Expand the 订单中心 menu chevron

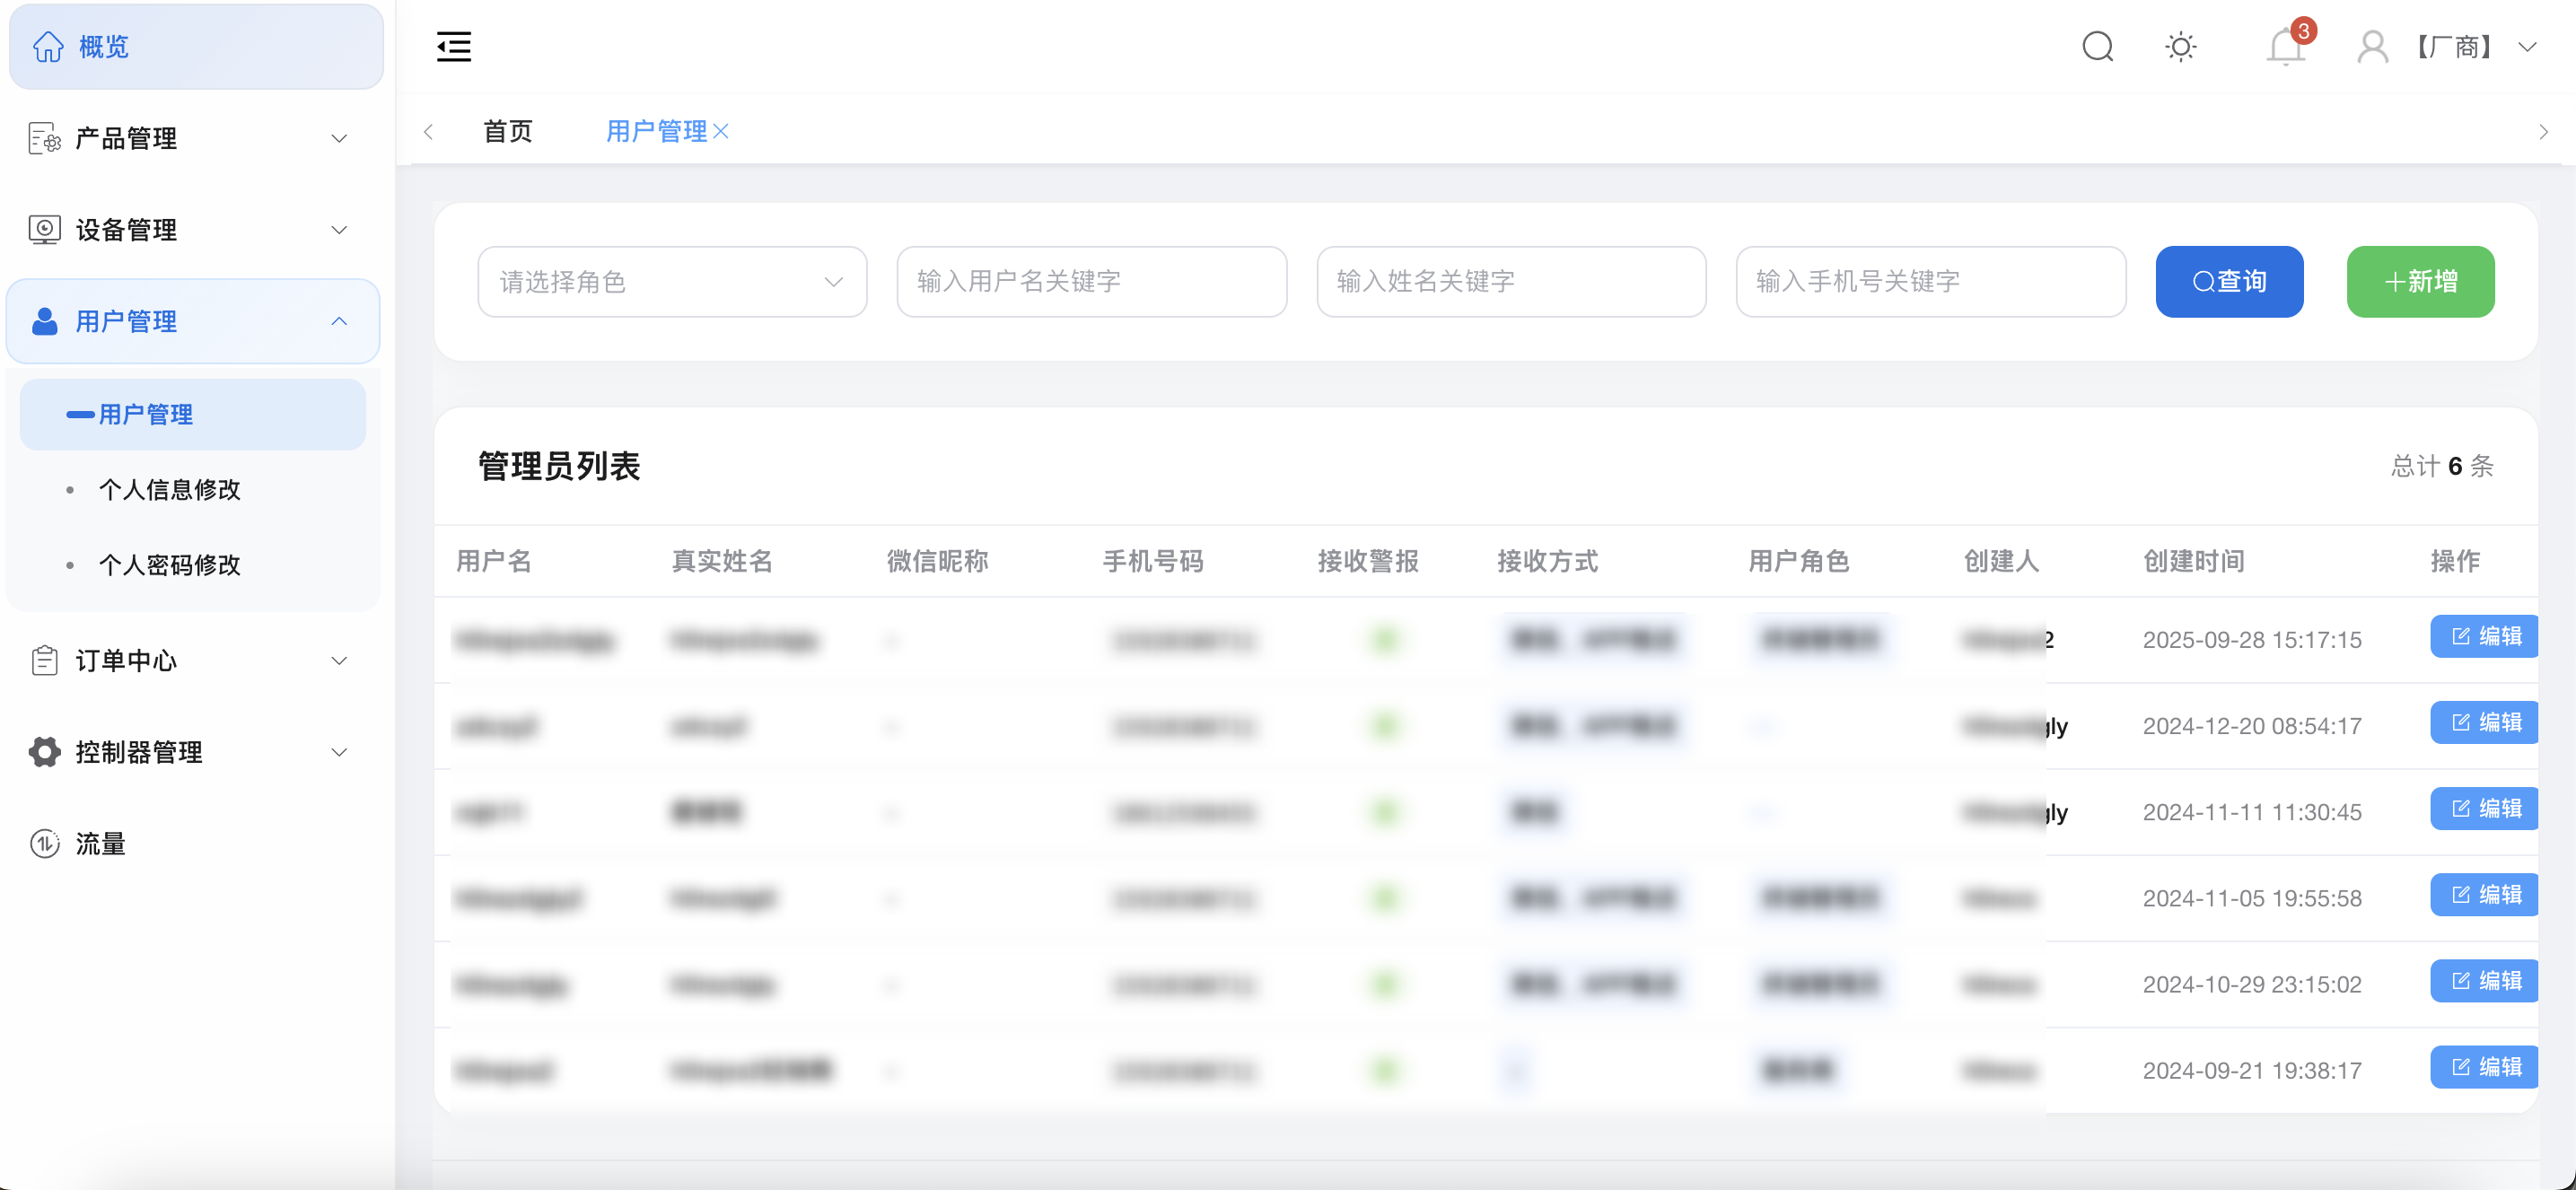[x=340, y=660]
